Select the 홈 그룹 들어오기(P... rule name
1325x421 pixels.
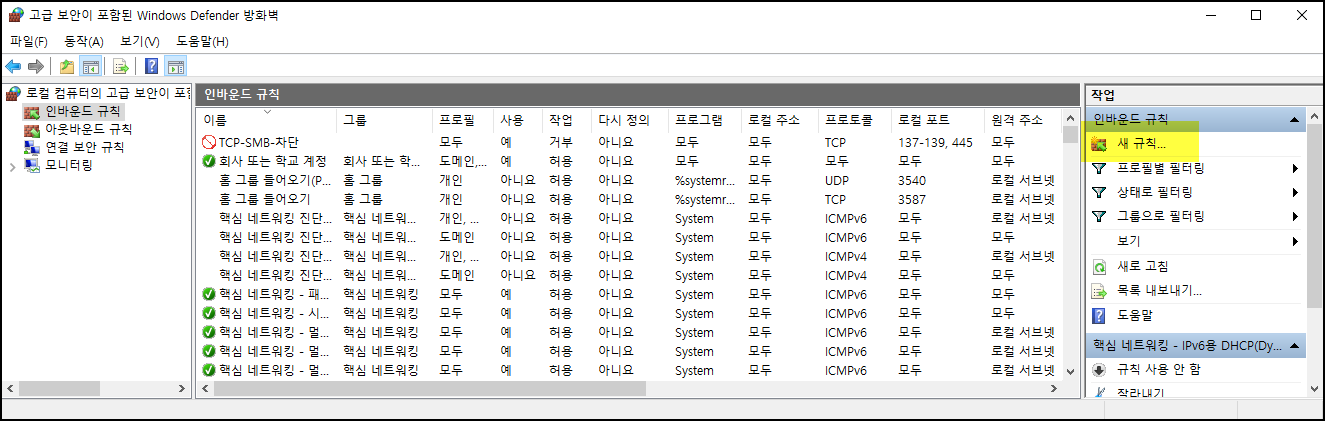coord(275,181)
